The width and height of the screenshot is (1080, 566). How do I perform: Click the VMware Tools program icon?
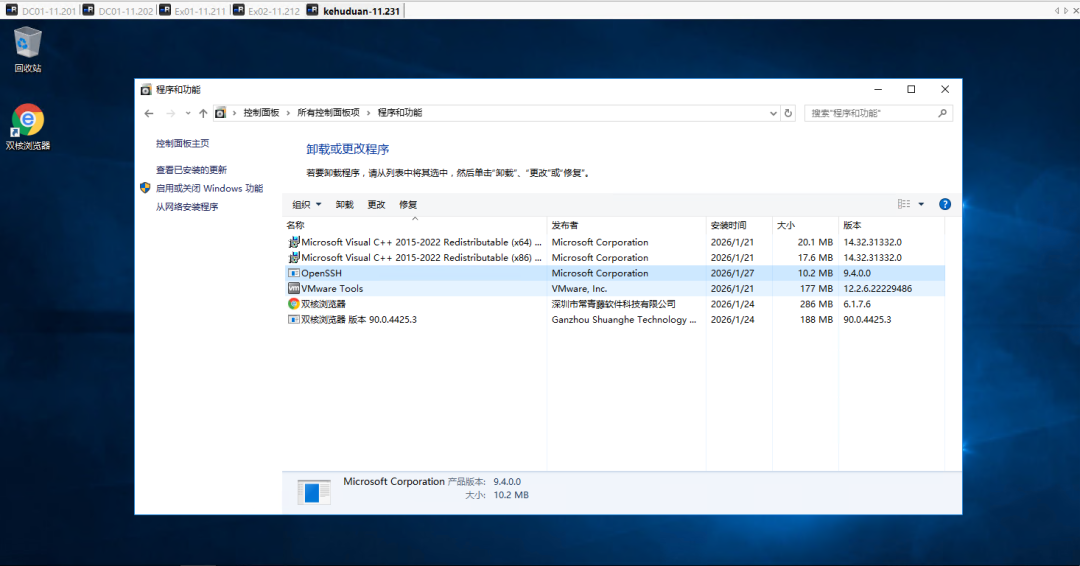click(x=293, y=289)
